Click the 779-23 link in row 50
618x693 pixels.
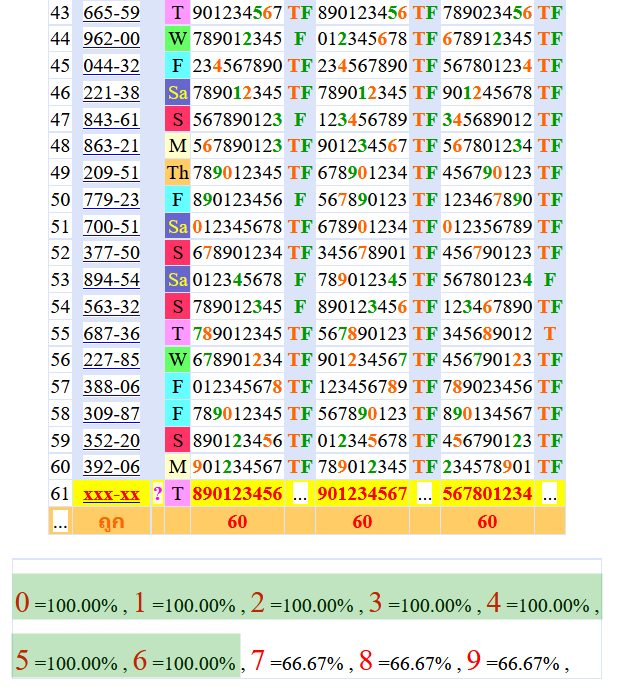coord(111,200)
